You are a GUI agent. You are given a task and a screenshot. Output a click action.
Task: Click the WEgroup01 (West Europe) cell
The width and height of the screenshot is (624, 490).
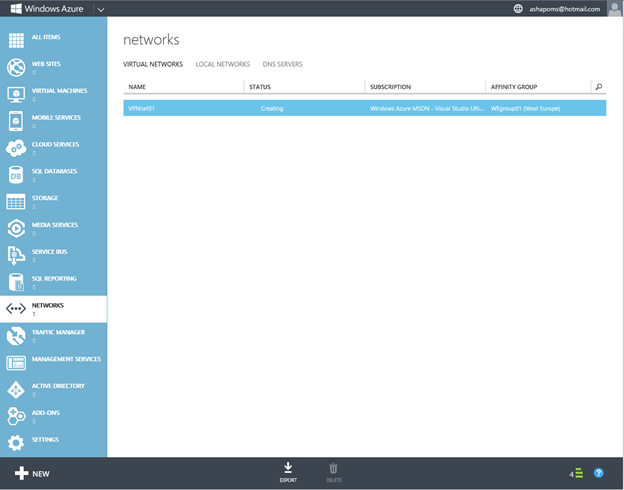click(x=525, y=108)
